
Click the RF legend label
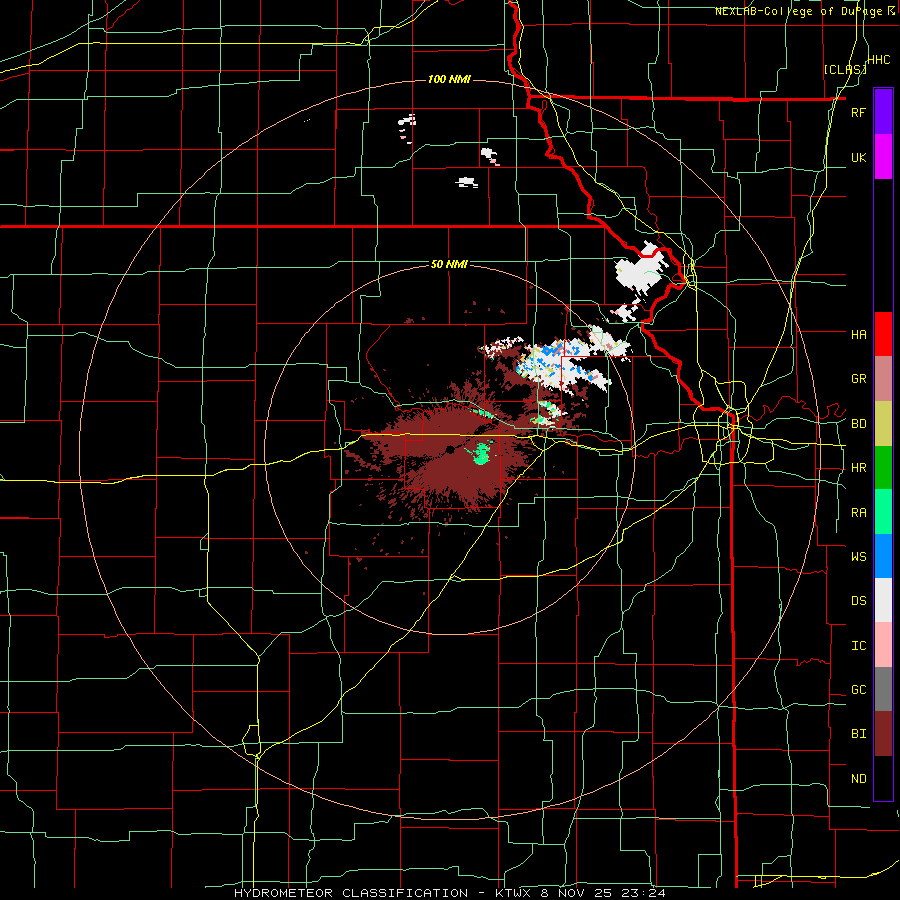point(858,112)
